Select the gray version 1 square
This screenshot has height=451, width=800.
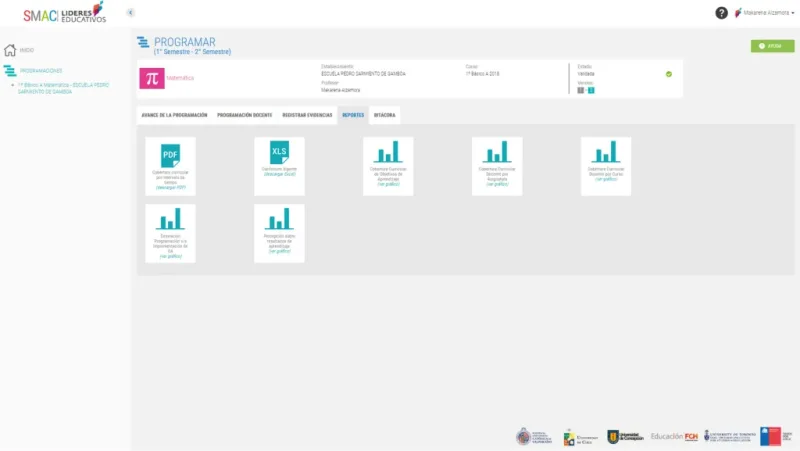(580, 90)
